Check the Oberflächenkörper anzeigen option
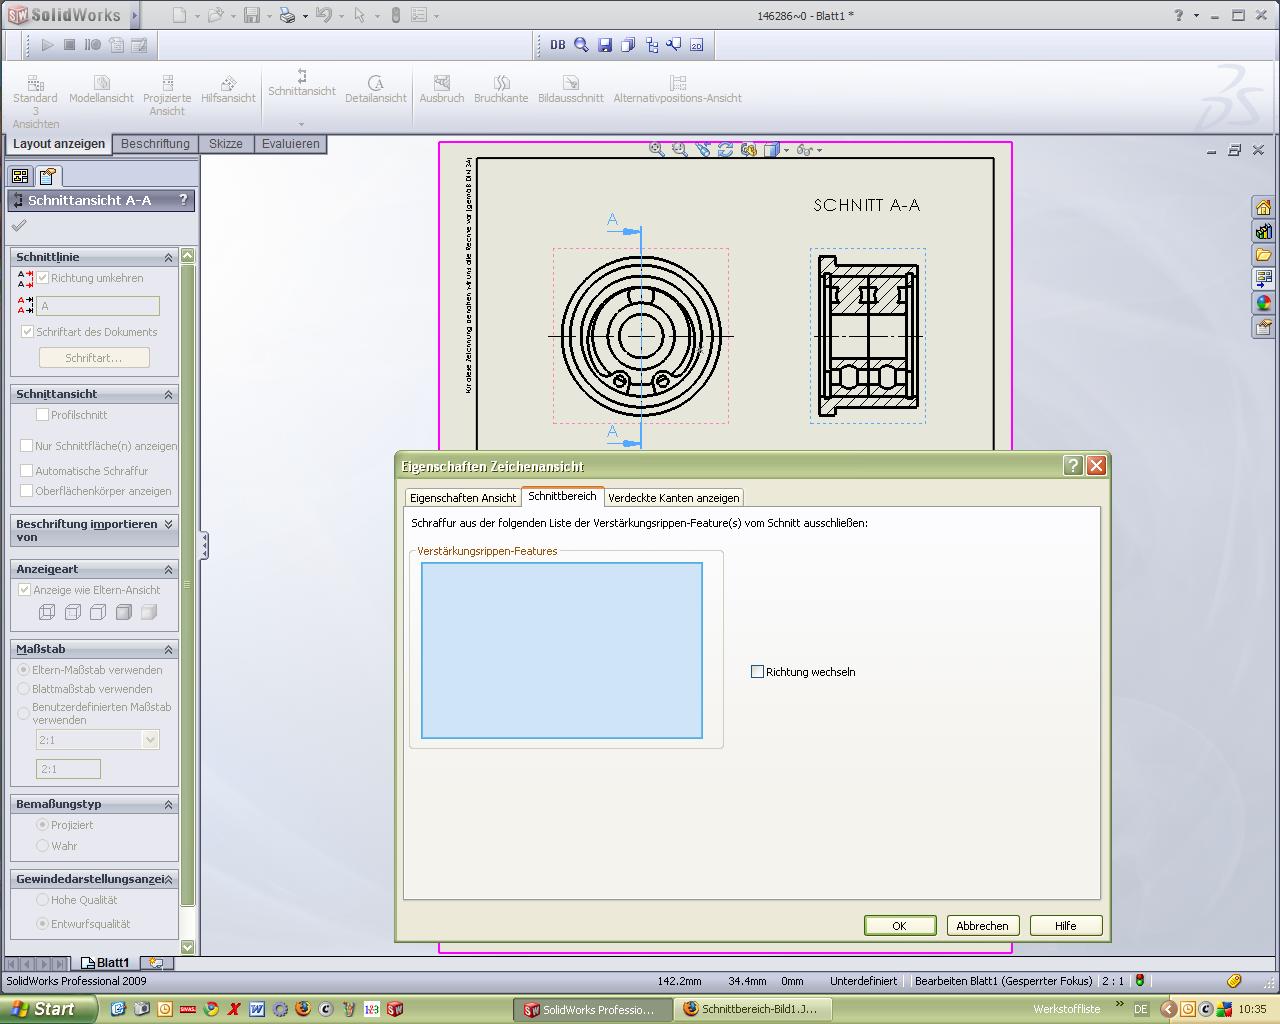 pos(27,491)
